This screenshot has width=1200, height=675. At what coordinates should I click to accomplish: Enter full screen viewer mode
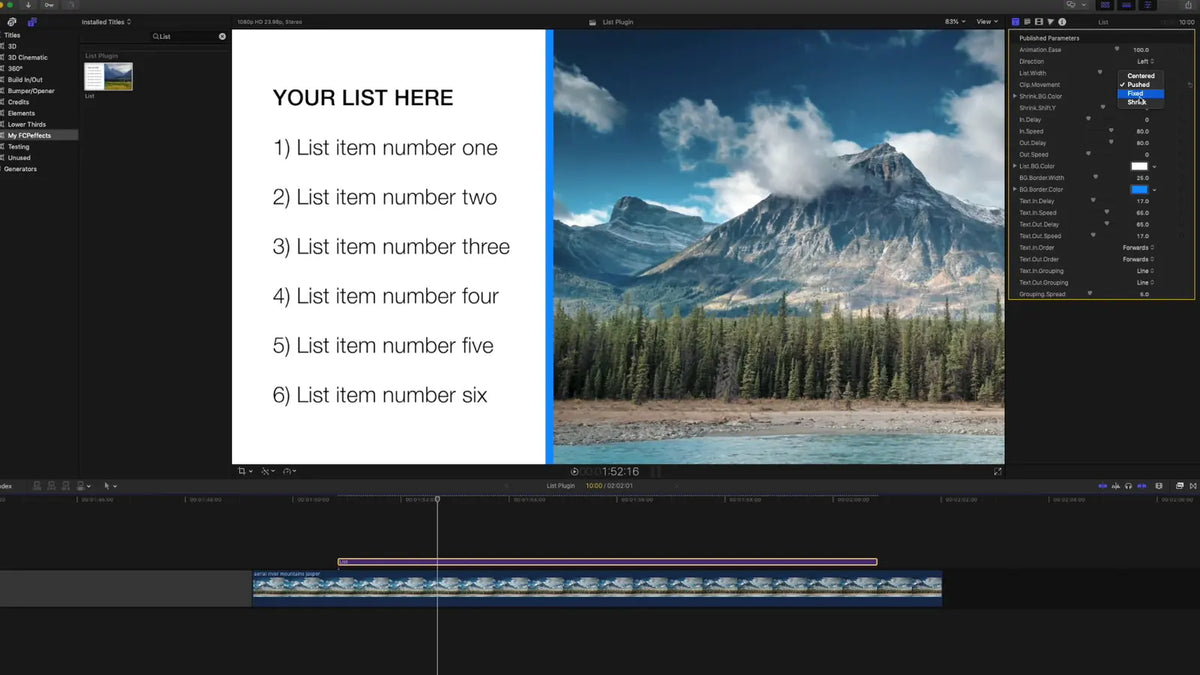click(x=998, y=471)
